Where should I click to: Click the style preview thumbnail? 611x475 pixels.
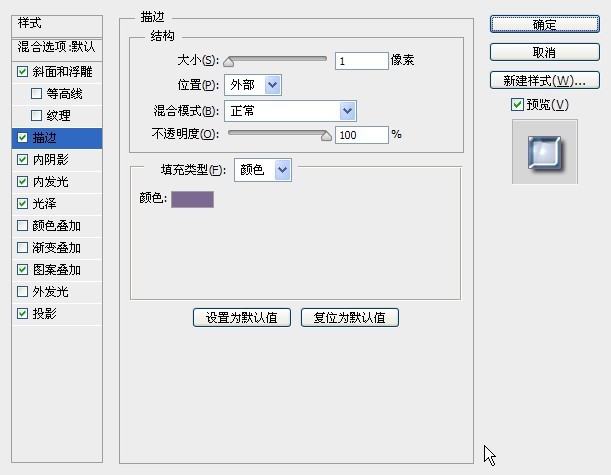(x=545, y=152)
